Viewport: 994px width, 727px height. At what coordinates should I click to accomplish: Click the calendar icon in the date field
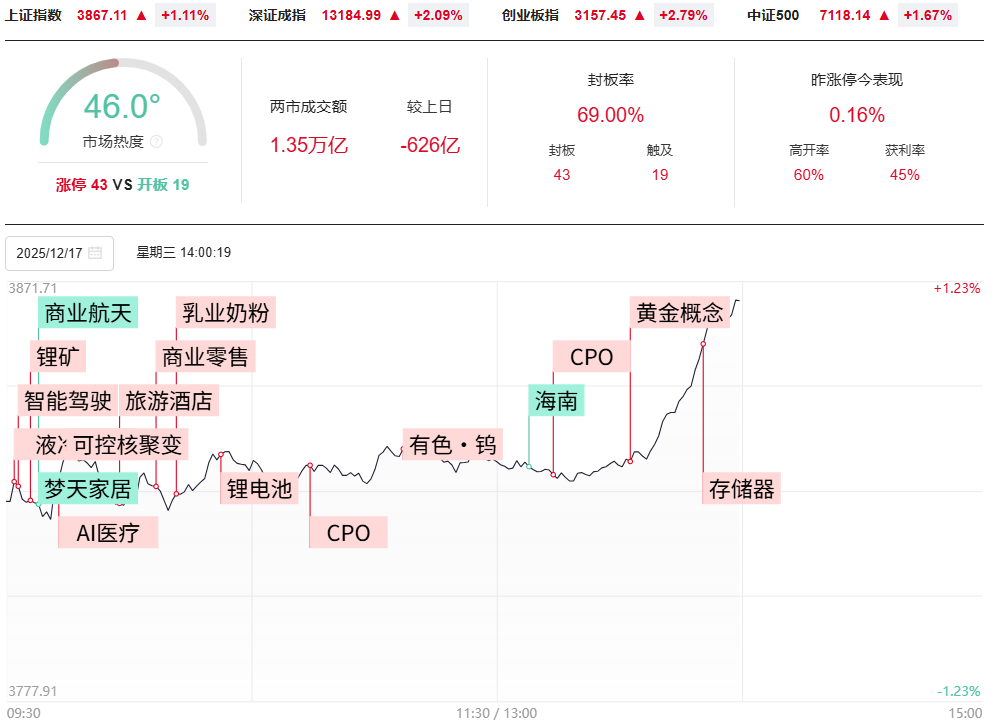click(x=95, y=253)
